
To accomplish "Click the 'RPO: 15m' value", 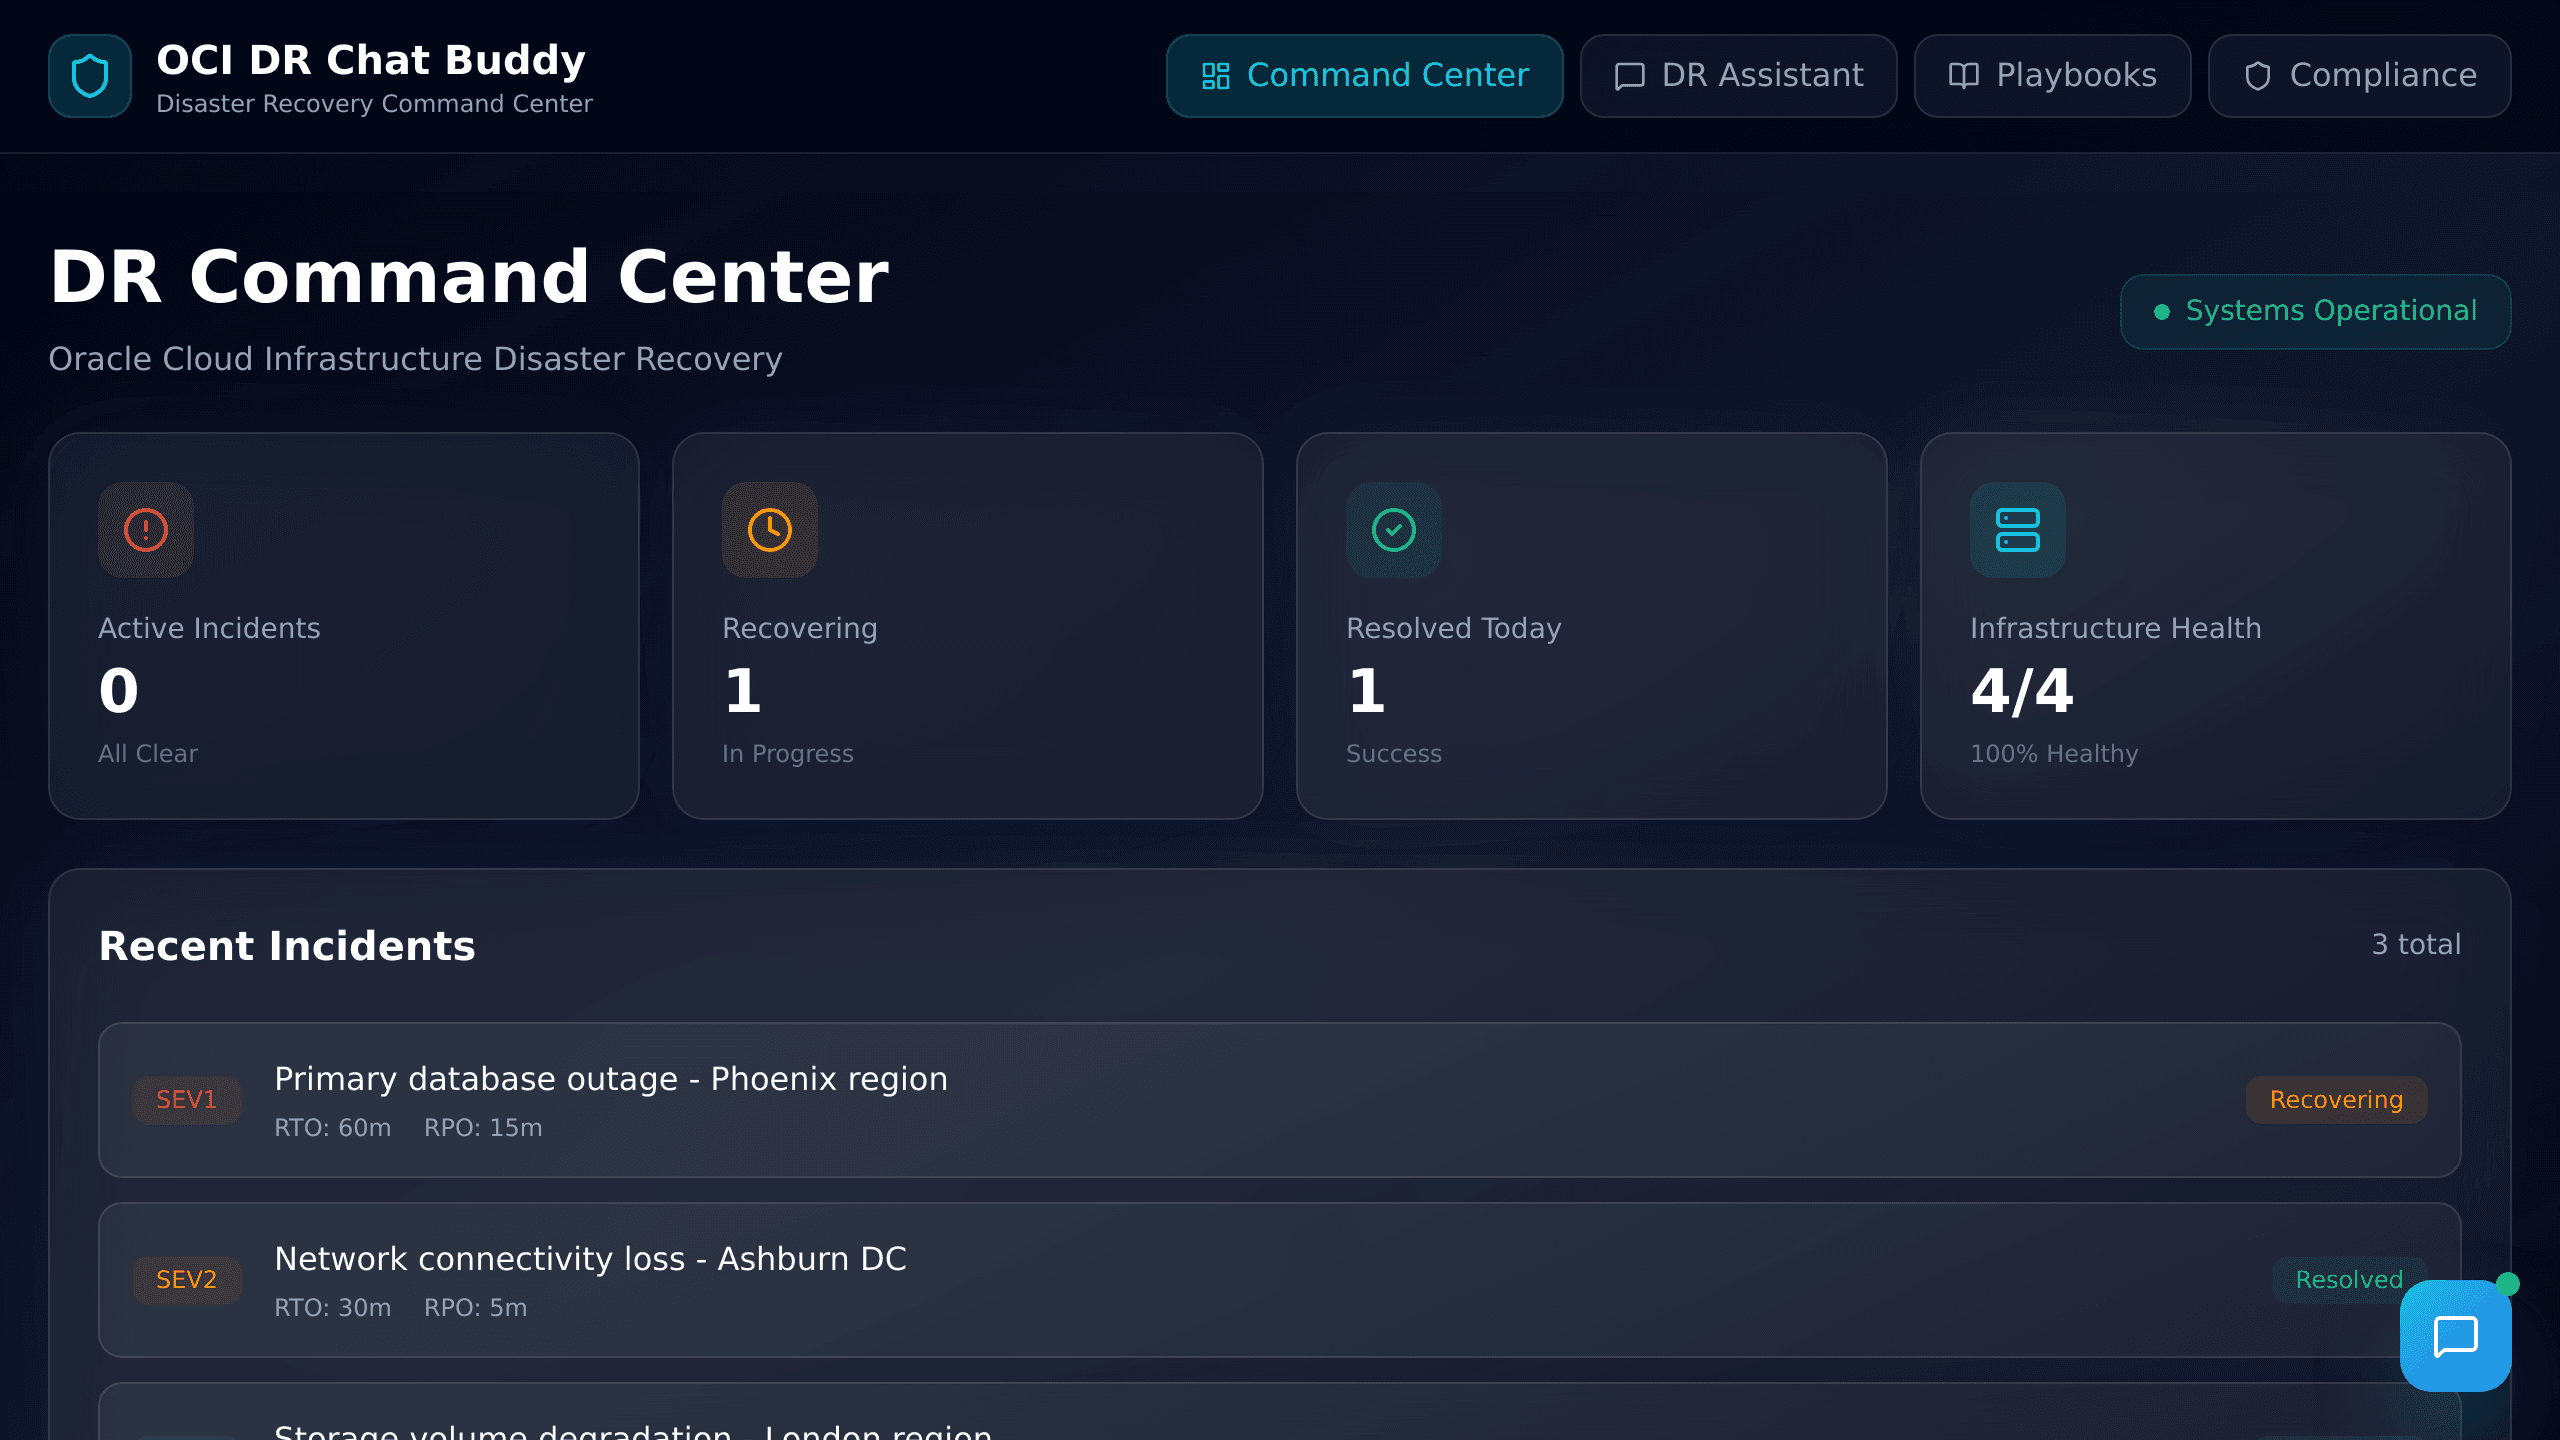I will point(483,1128).
